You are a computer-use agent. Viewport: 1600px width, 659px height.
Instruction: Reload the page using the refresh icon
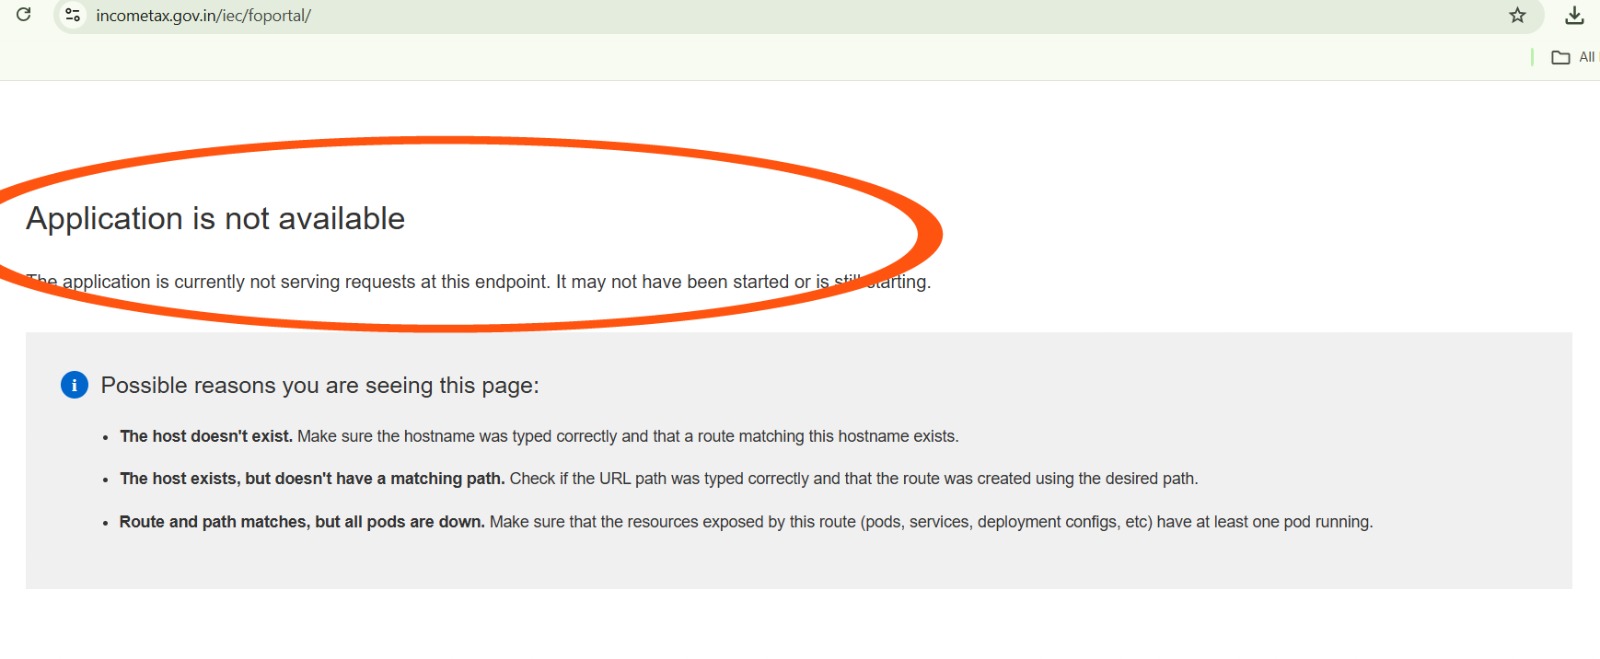24,15
